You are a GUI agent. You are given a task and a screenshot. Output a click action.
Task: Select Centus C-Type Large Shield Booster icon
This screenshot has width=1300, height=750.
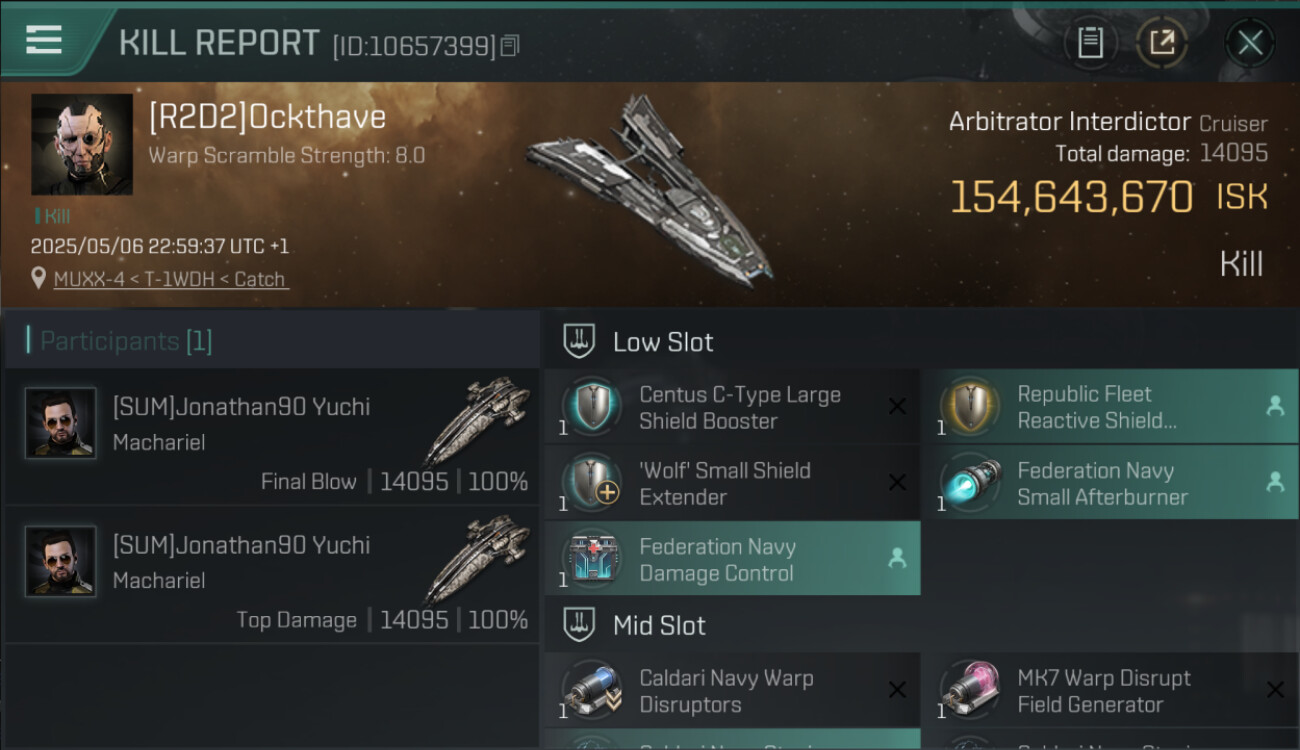(x=591, y=407)
